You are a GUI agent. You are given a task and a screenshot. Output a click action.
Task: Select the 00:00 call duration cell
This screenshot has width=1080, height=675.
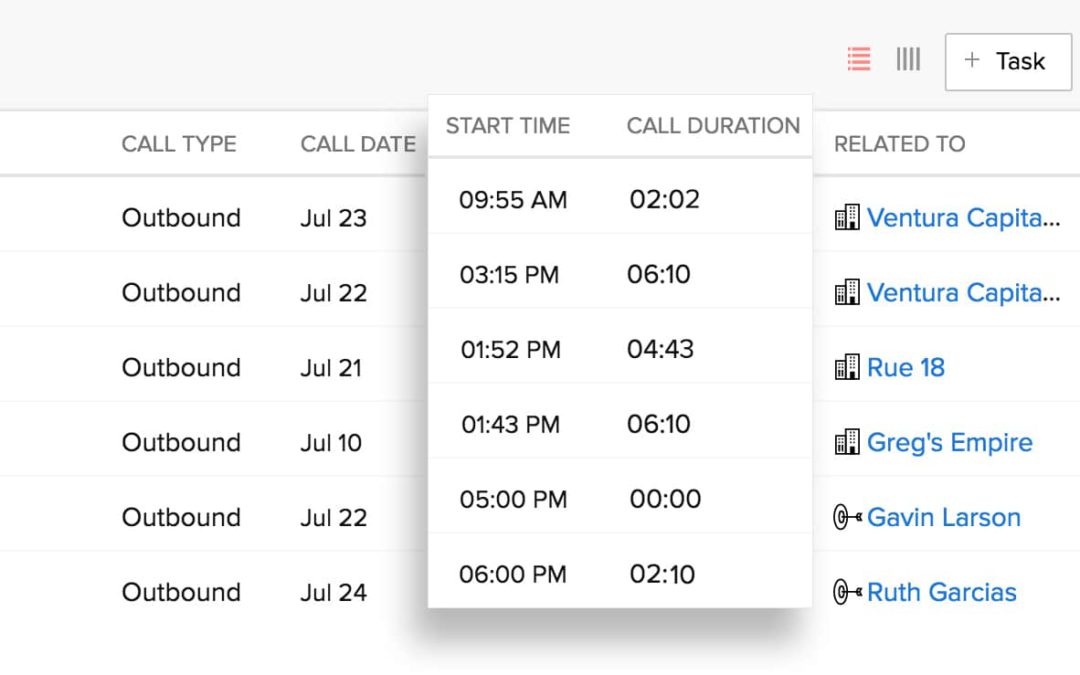[665, 499]
